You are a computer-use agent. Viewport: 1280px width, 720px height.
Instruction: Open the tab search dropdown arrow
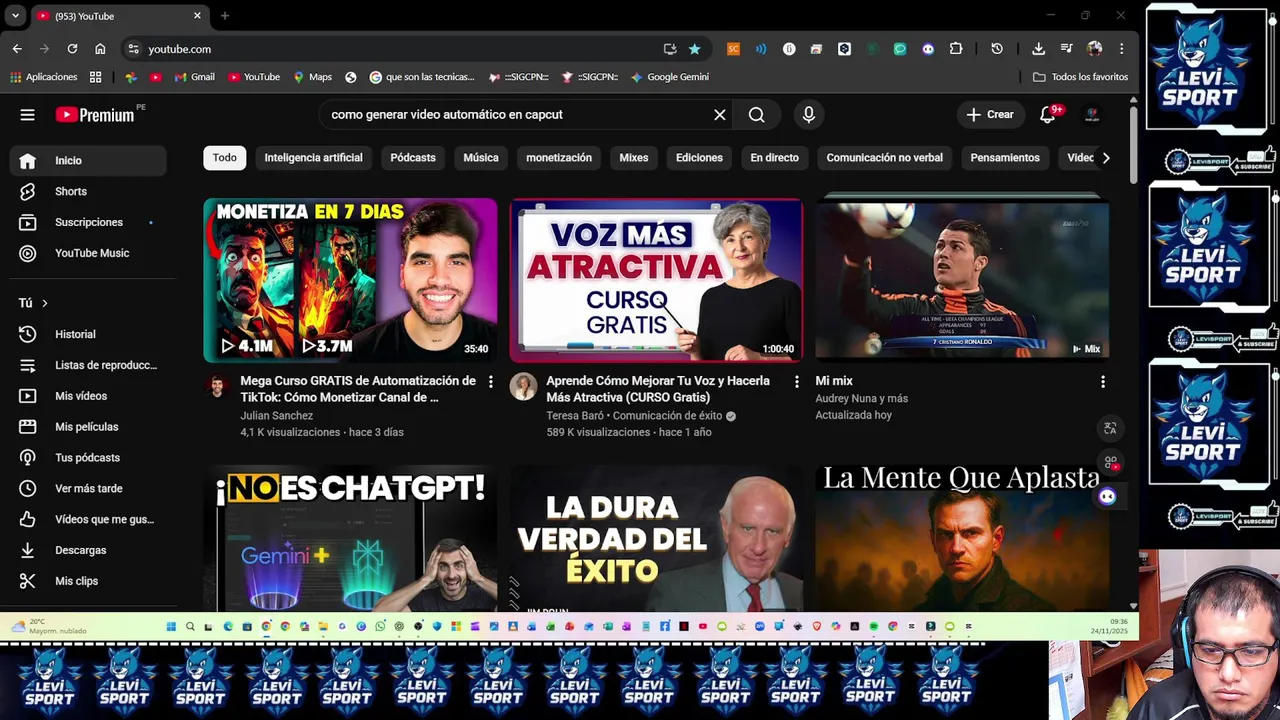click(x=15, y=16)
